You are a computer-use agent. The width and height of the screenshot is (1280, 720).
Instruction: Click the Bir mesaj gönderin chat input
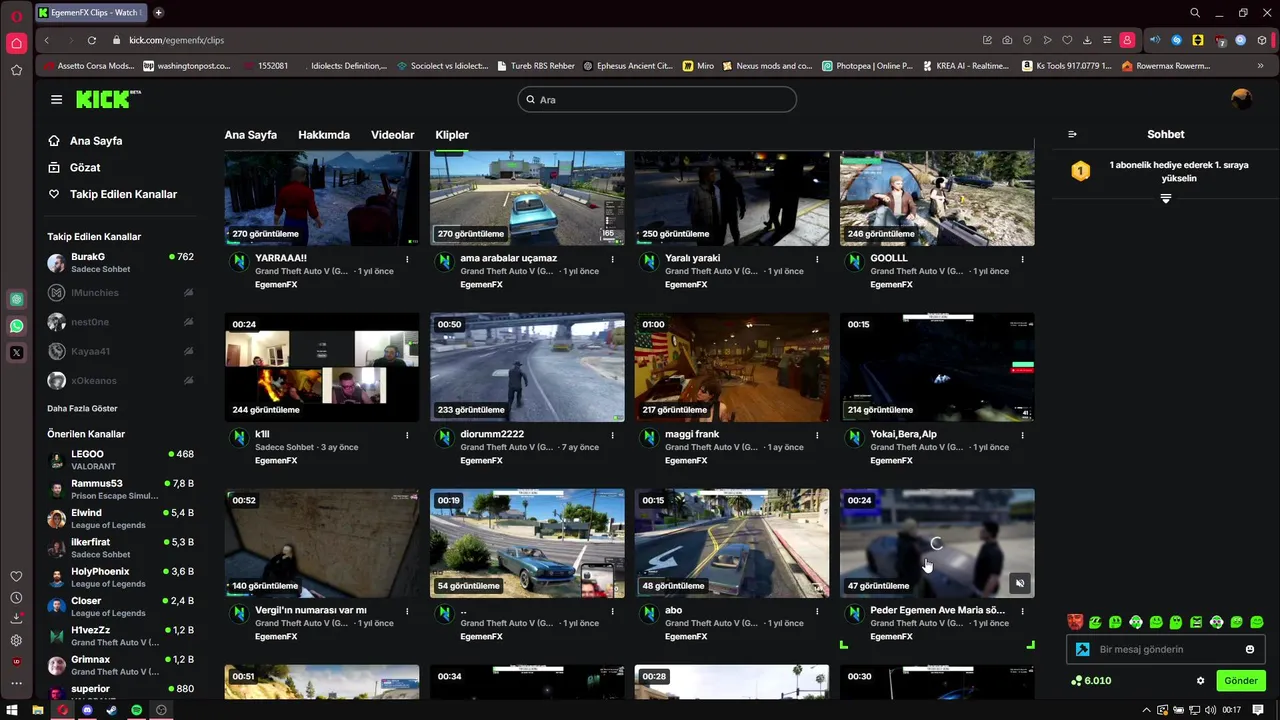(1165, 649)
